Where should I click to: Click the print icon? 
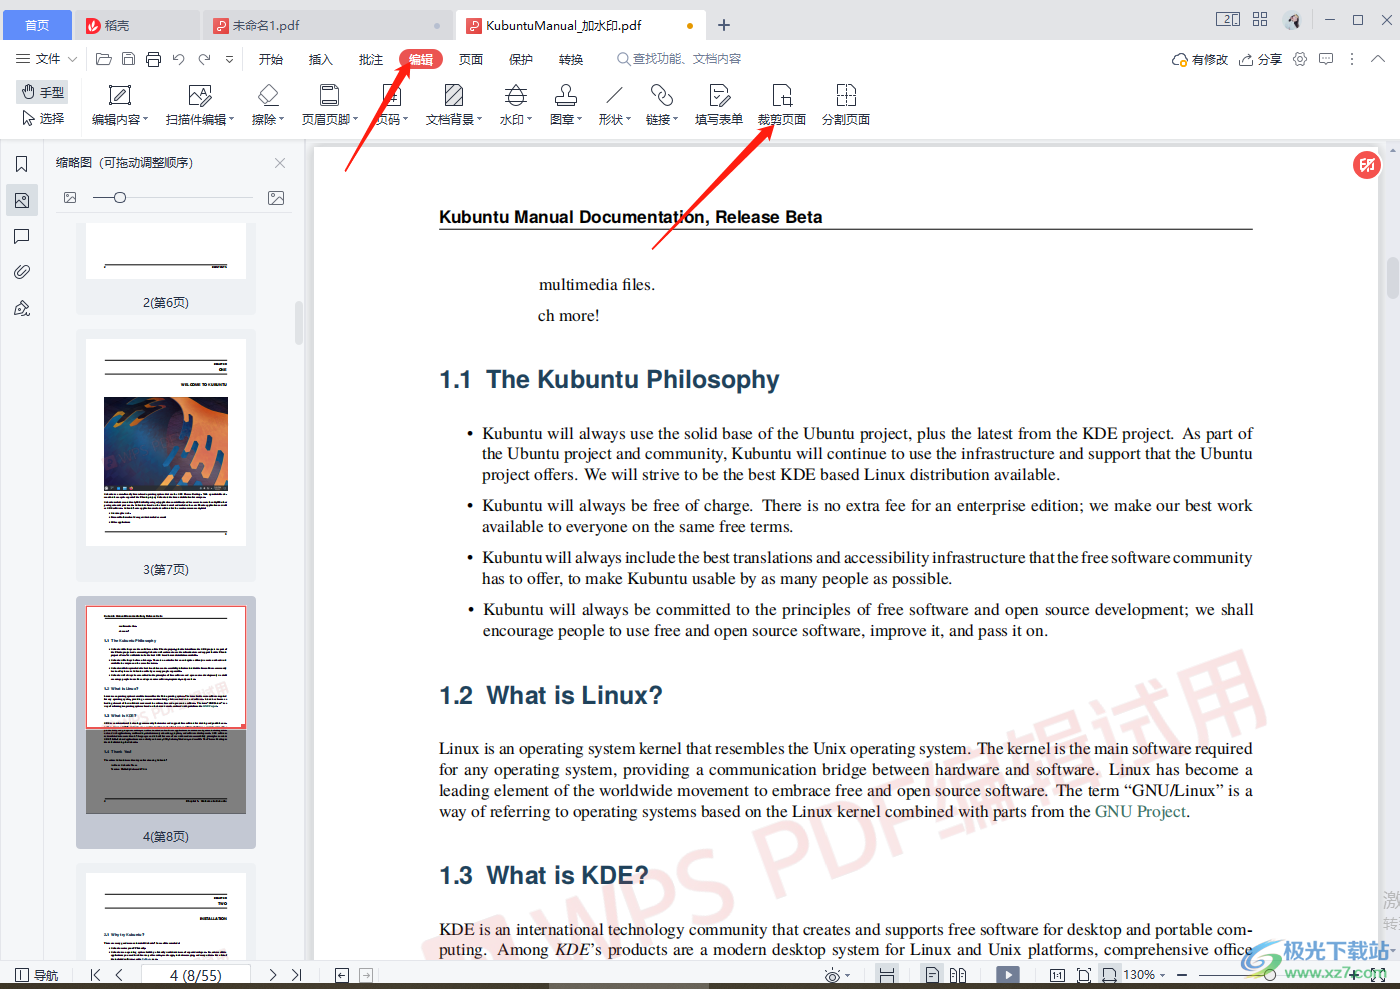click(153, 59)
